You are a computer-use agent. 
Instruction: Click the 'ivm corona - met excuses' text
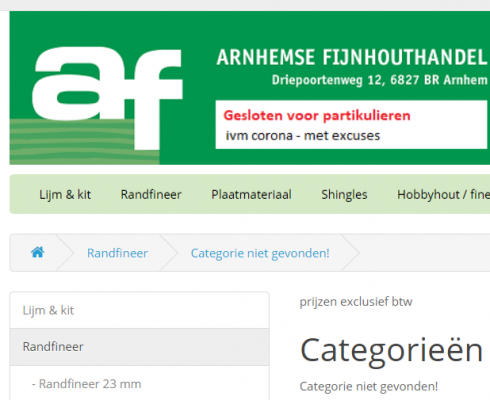pyautogui.click(x=303, y=136)
